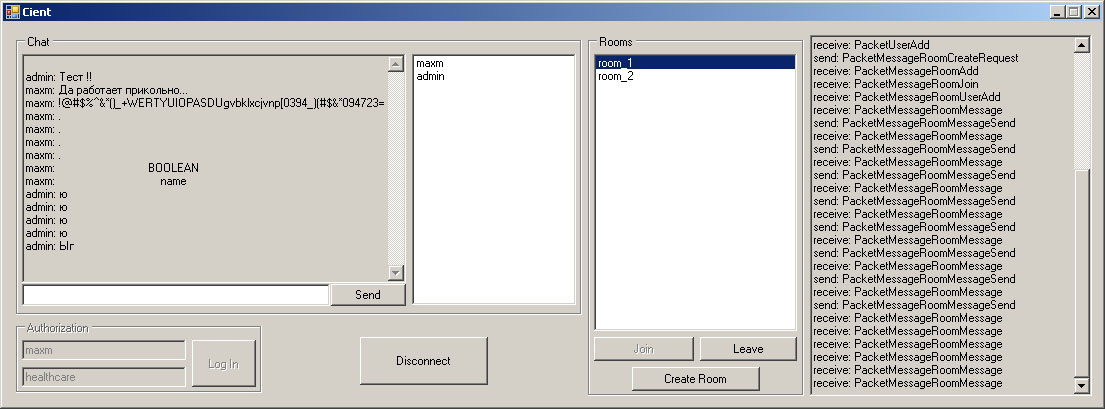
Task: Click the last PacketMessageRoomMessage log entry
Action: 908,383
